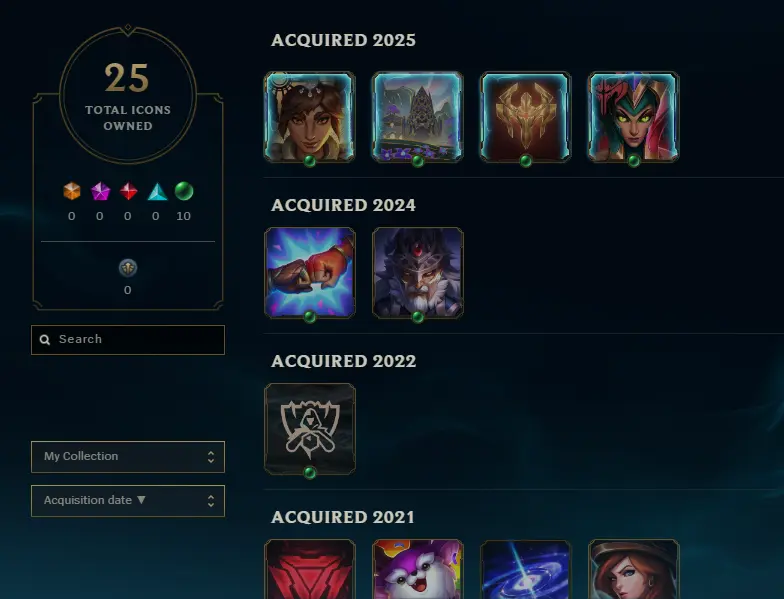Viewport: 784px width, 599px height.
Task: Select the brown-haired champion icon from 2025
Action: [310, 117]
